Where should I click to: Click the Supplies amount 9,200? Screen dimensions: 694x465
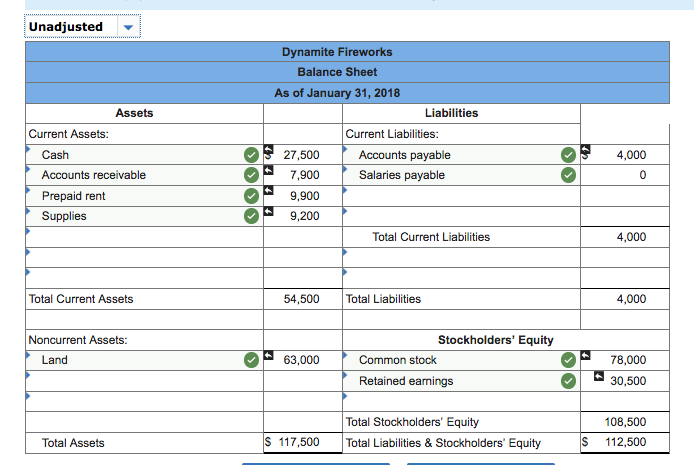[305, 216]
